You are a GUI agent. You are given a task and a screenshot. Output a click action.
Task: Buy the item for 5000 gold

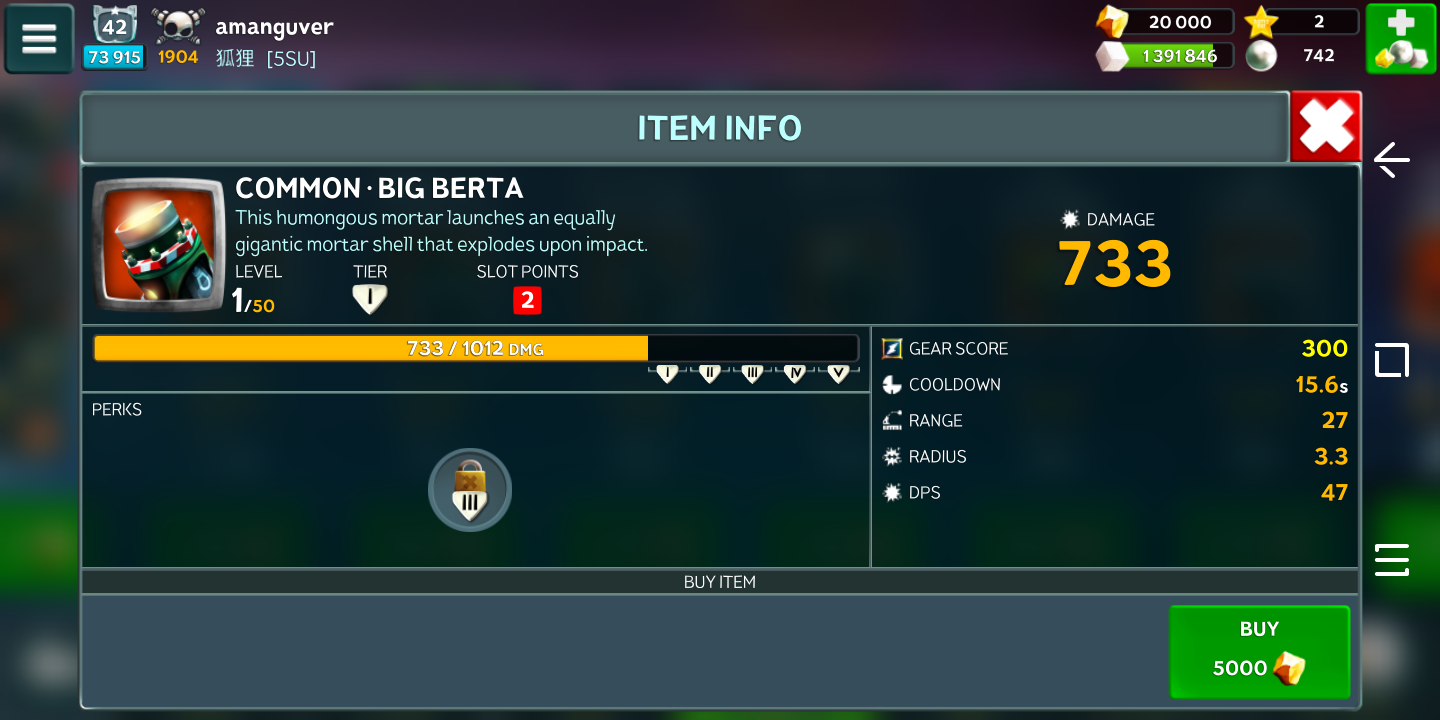point(1259,651)
